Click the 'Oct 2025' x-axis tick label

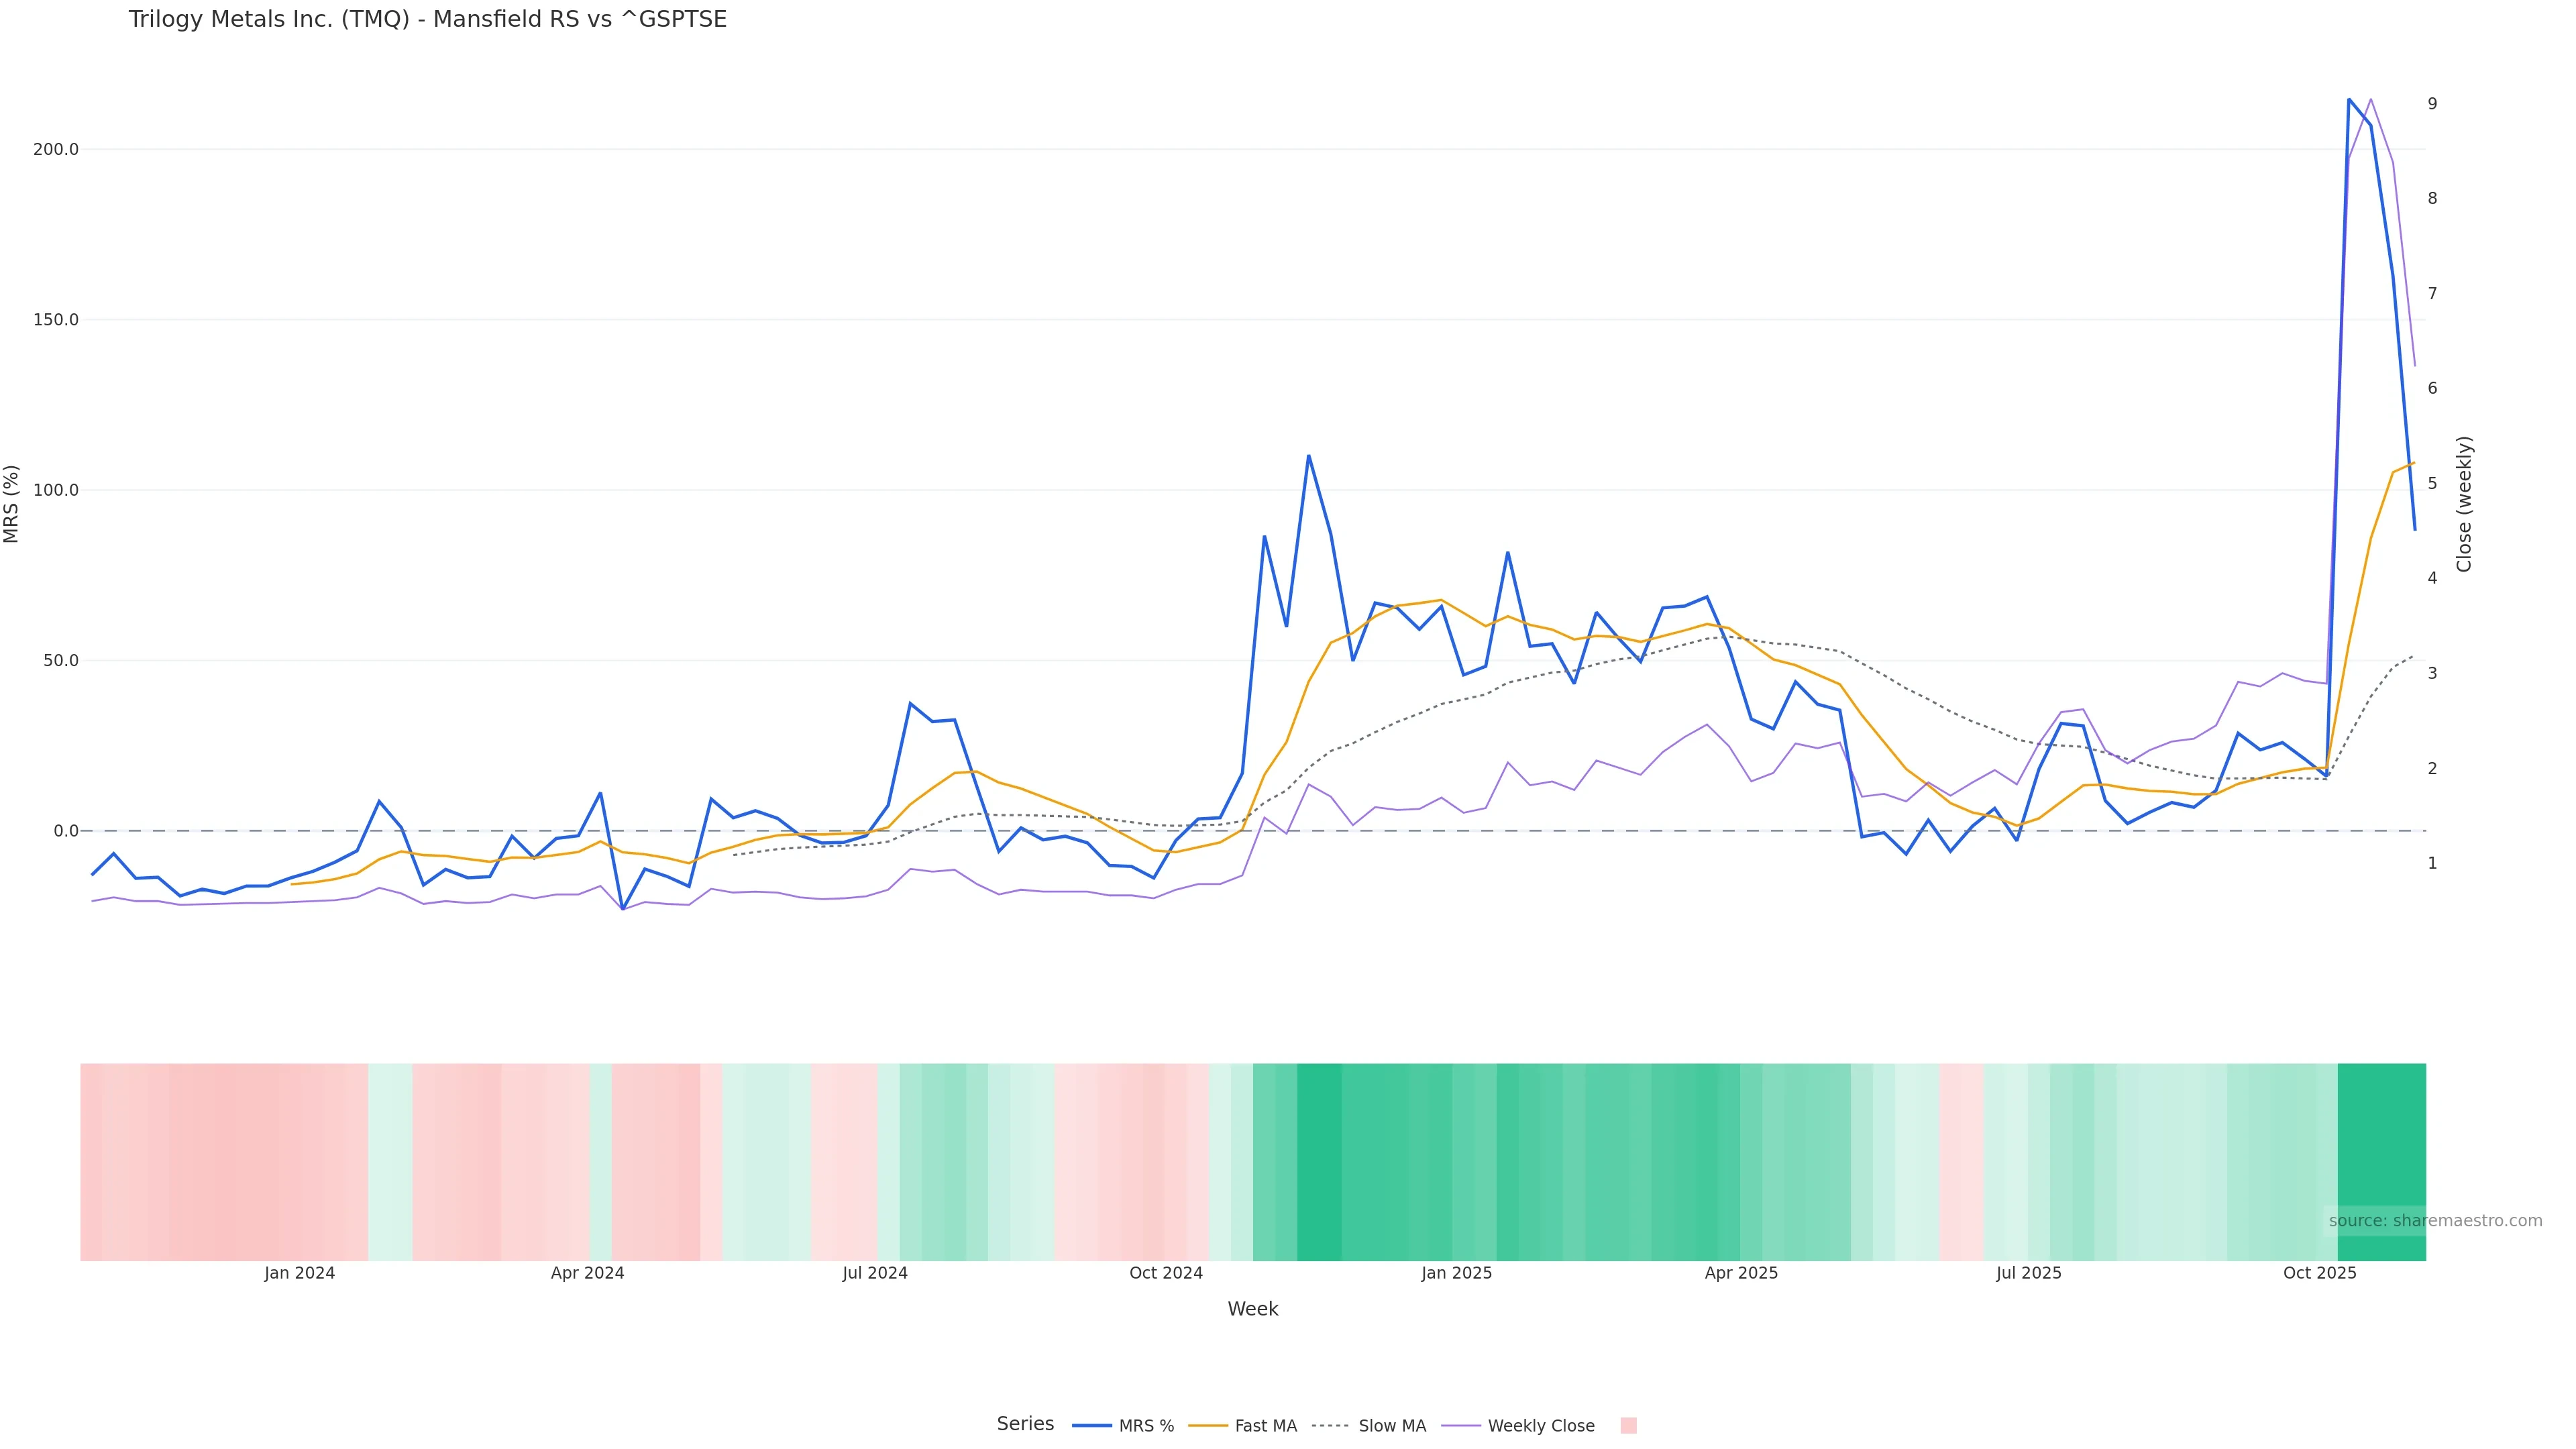pos(2319,1273)
